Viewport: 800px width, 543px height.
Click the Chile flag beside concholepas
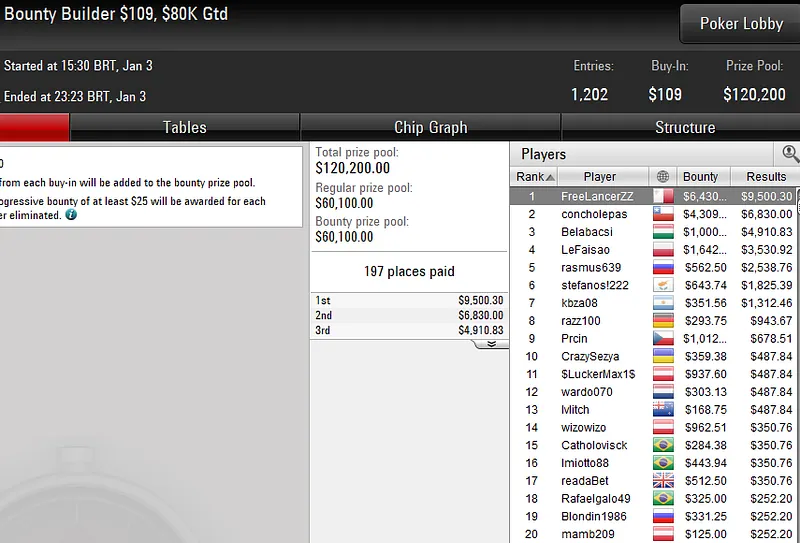(663, 214)
